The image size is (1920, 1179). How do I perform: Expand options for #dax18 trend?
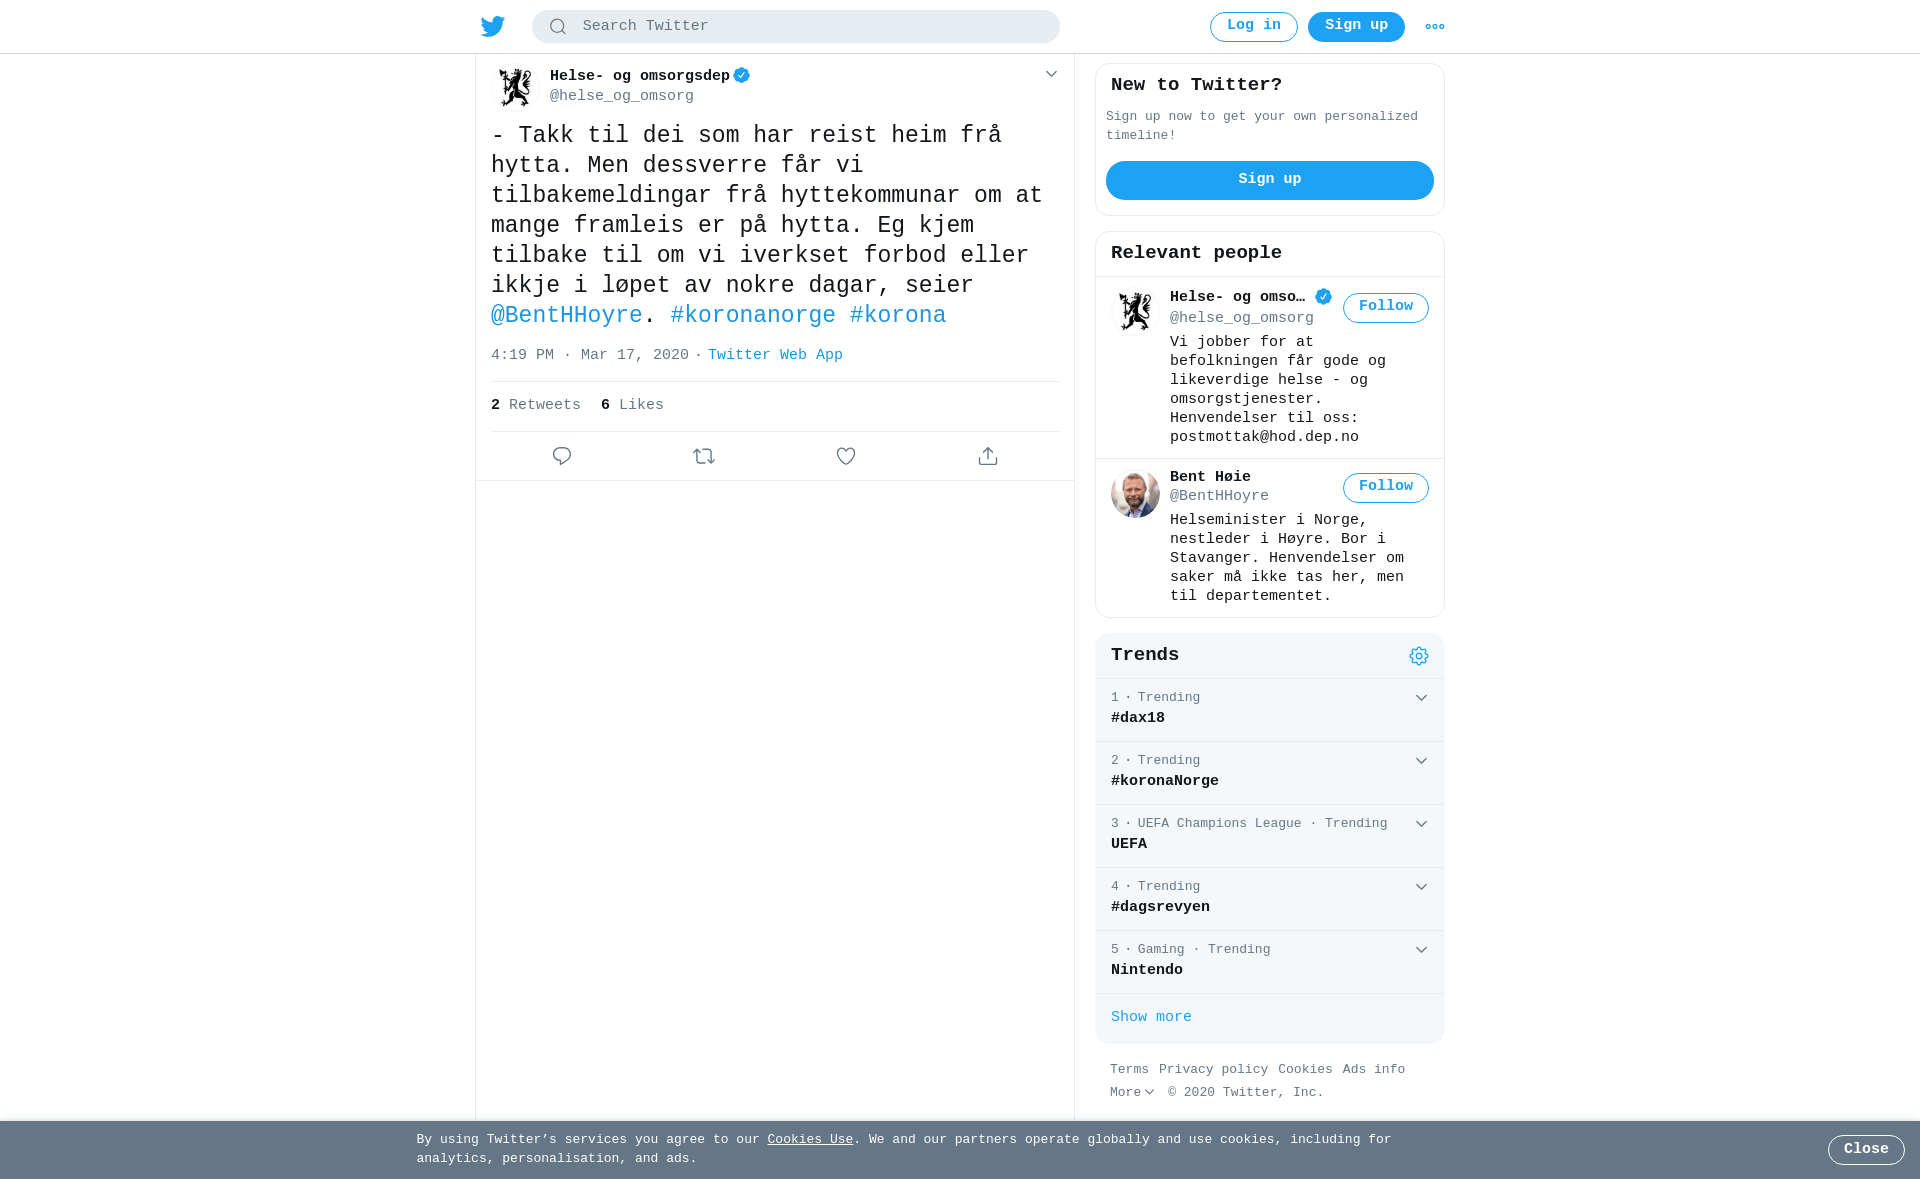pos(1421,698)
